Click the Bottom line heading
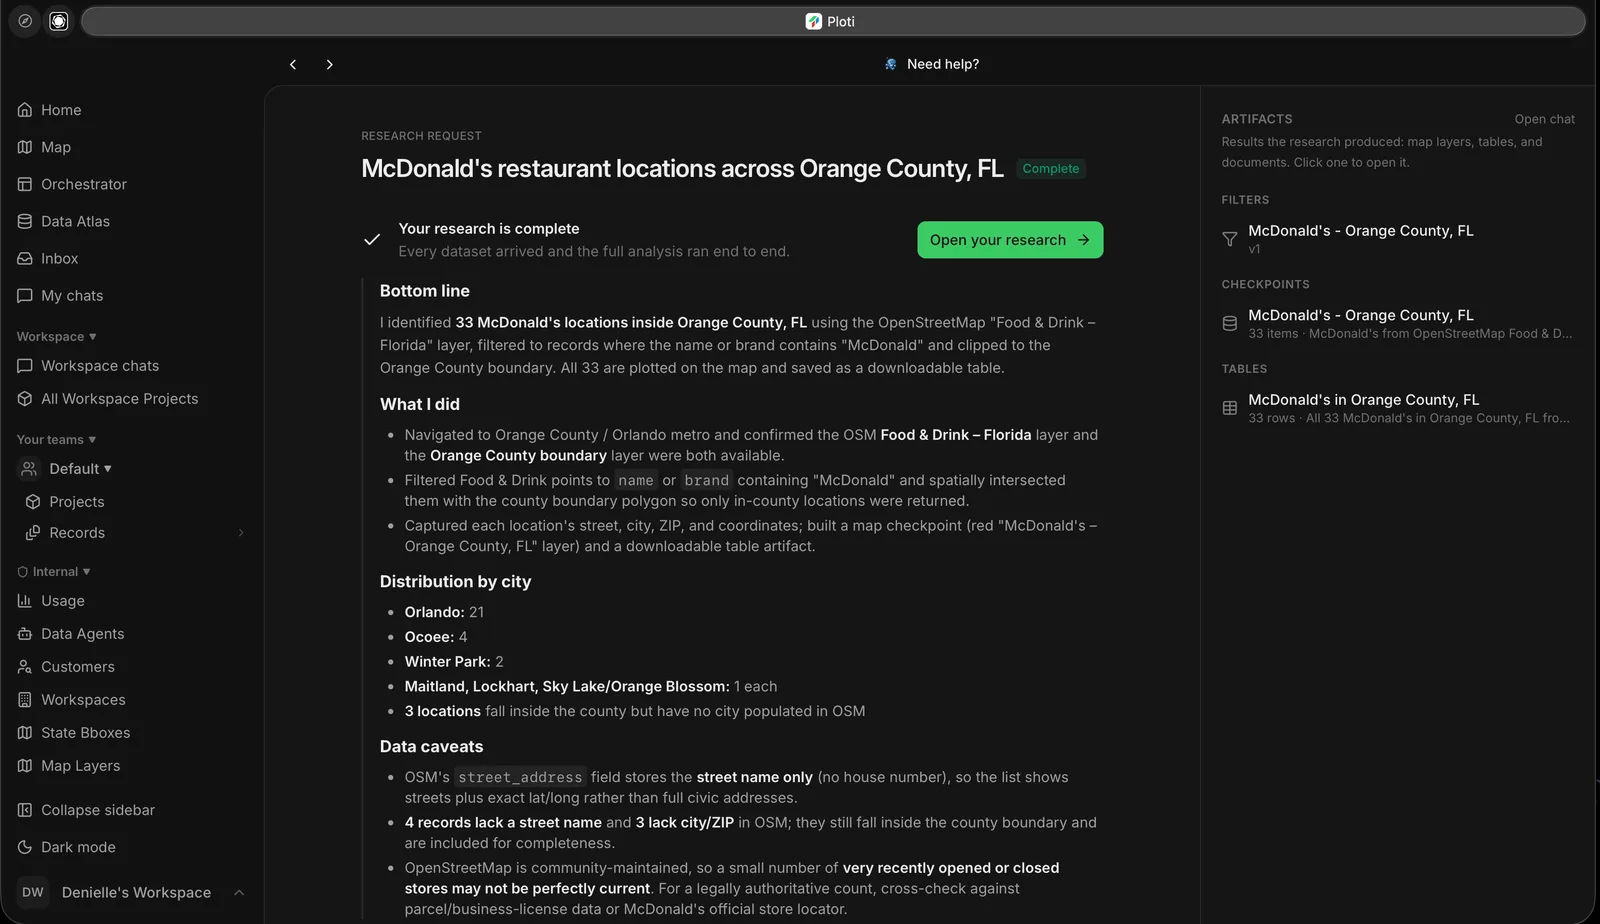1600x924 pixels. [424, 291]
